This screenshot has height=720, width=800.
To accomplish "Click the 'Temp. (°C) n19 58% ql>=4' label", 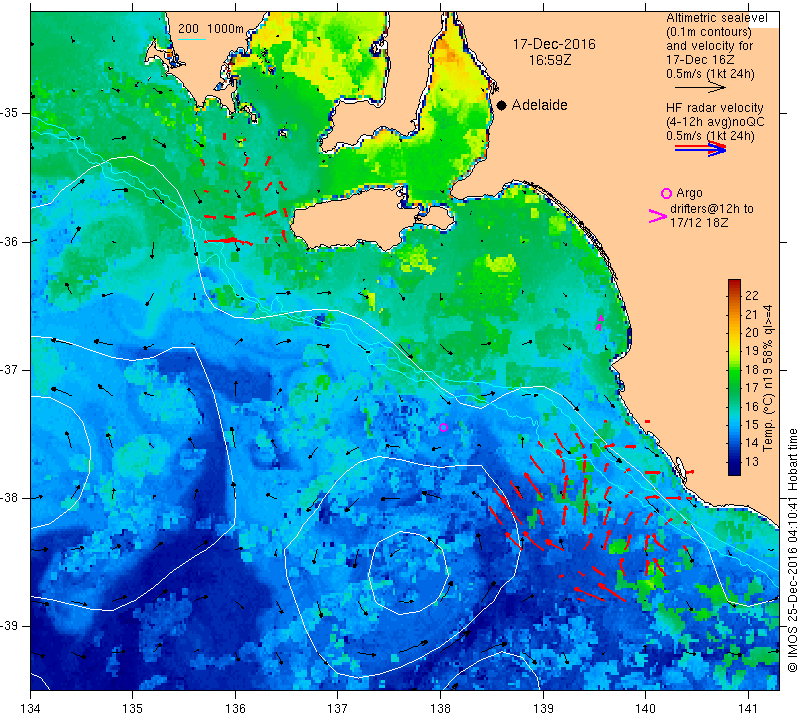I will click(x=767, y=378).
